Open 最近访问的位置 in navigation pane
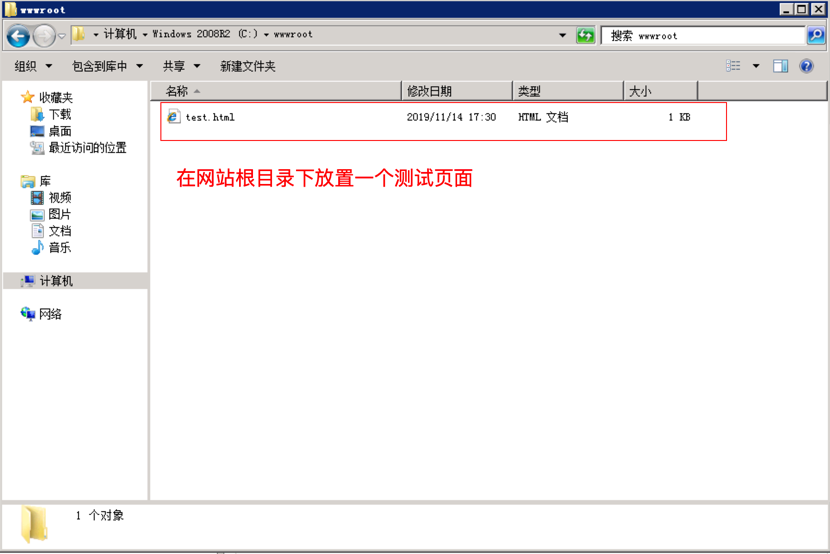This screenshot has height=554, width=830. (87, 148)
